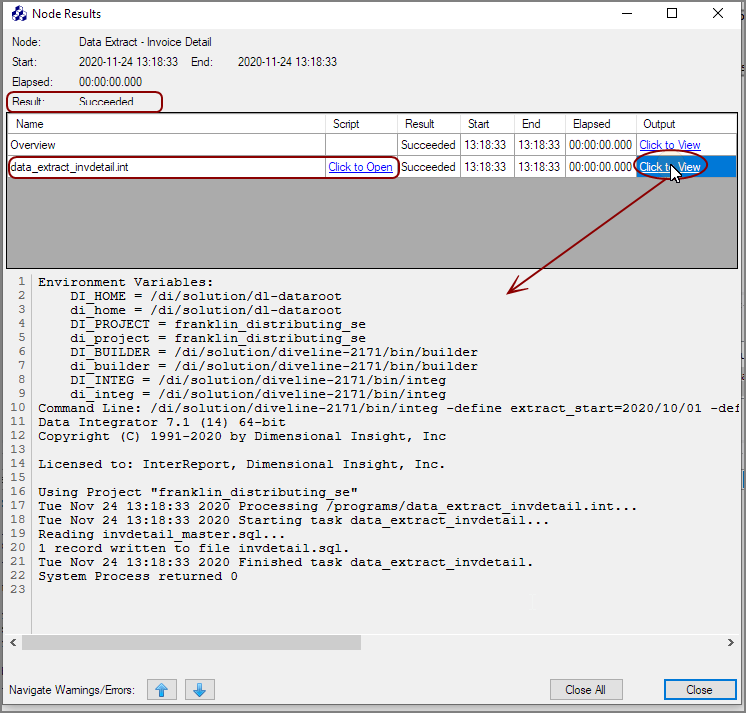This screenshot has height=713, width=746.
Task: Sort by the Name column header
Action: point(167,124)
